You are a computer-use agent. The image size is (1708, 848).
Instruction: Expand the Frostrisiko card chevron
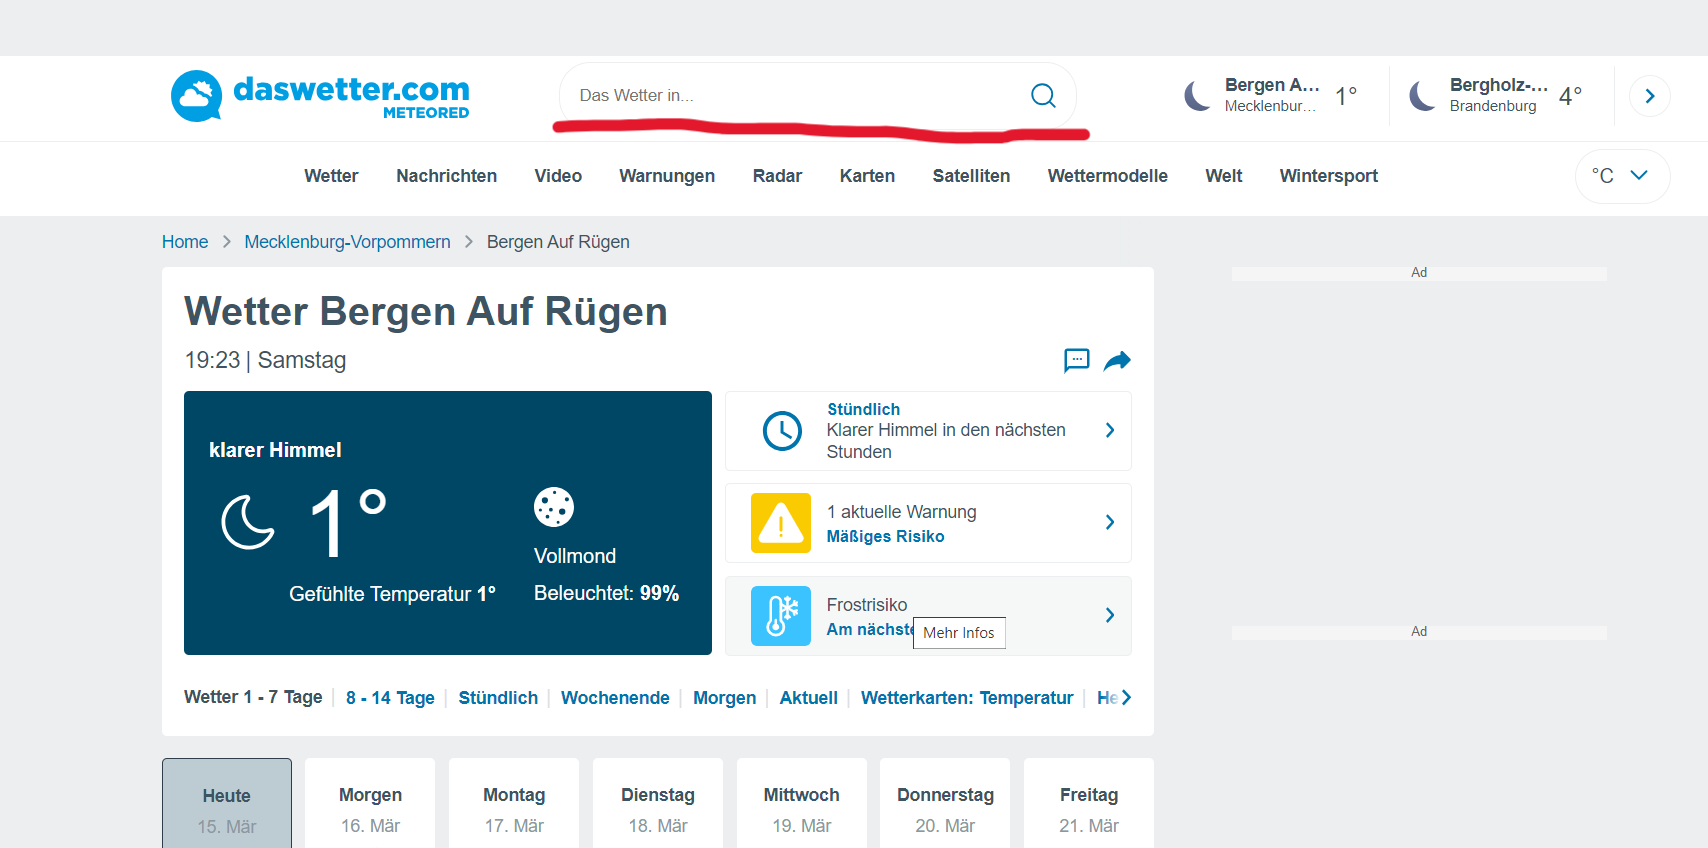1110,615
